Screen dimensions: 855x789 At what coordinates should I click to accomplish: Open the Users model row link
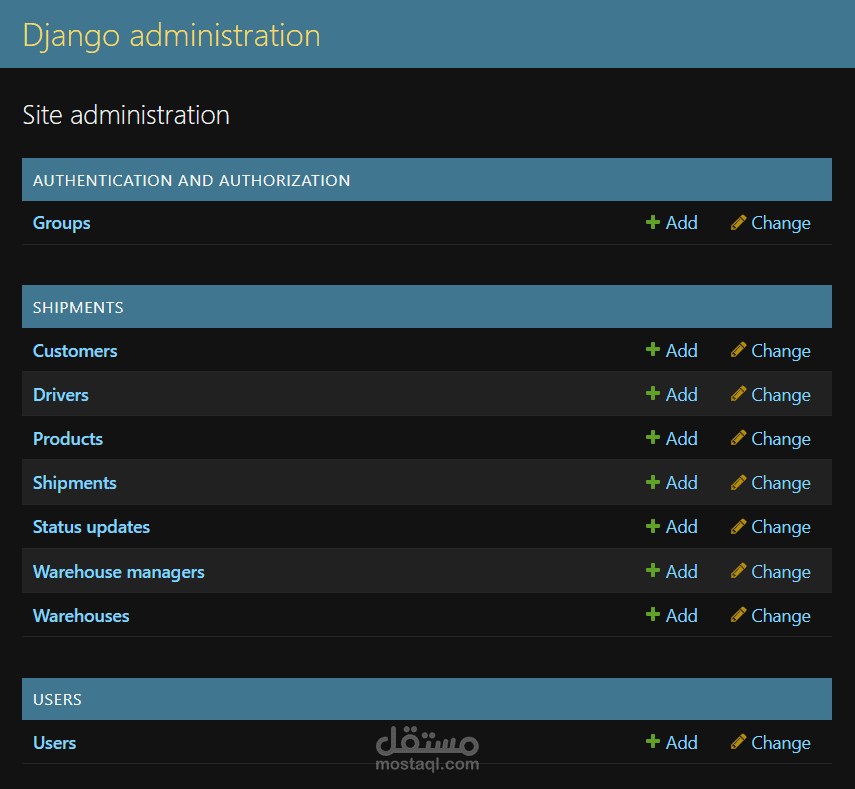click(x=55, y=743)
